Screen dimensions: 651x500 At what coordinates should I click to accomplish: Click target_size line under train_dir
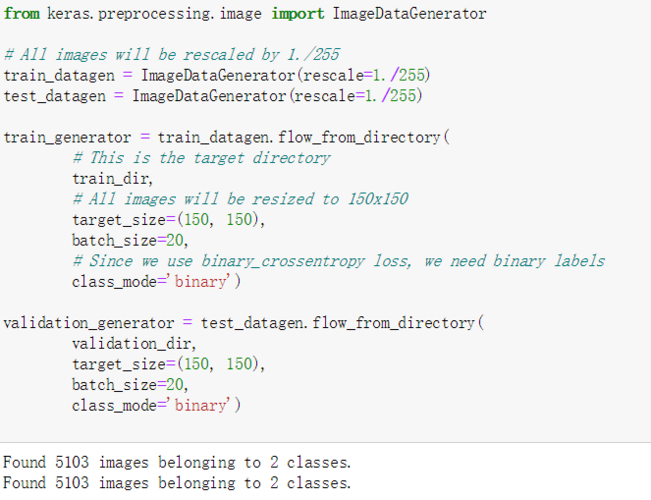coord(169,220)
